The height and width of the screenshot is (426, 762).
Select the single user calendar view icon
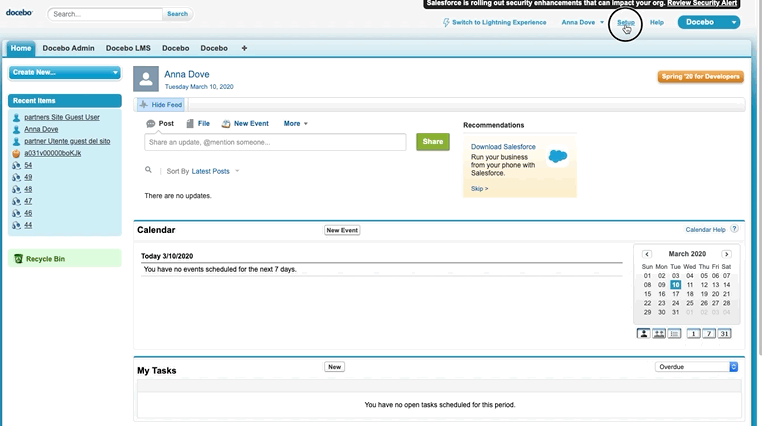(643, 333)
